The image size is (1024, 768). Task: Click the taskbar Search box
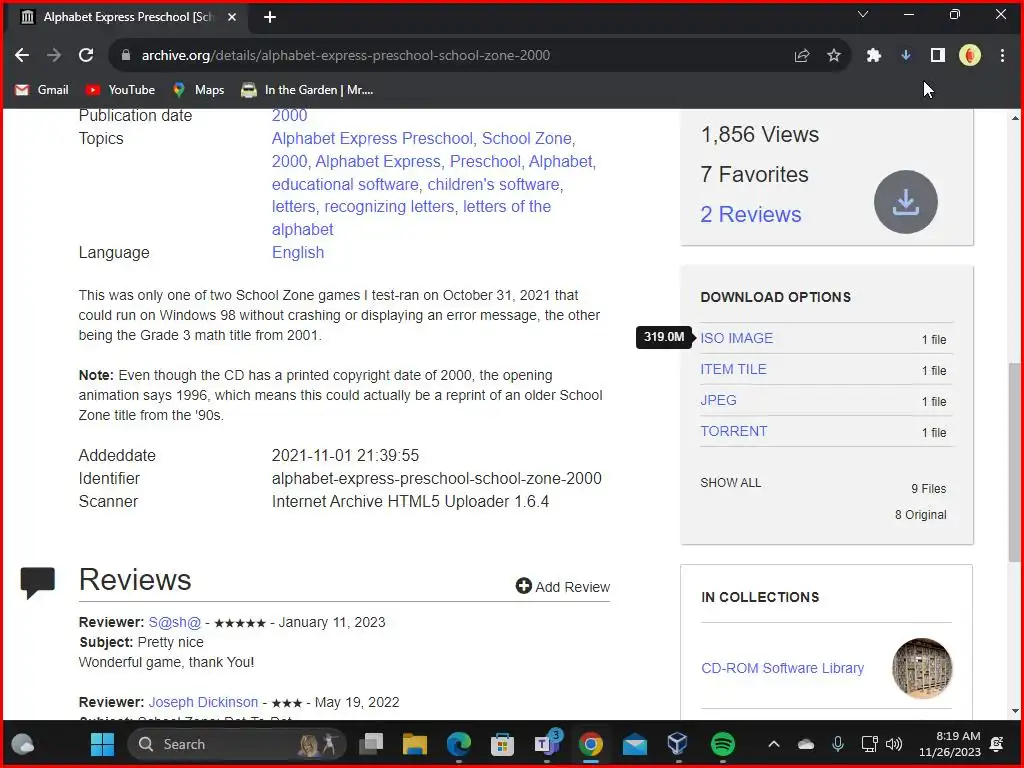pos(236,744)
